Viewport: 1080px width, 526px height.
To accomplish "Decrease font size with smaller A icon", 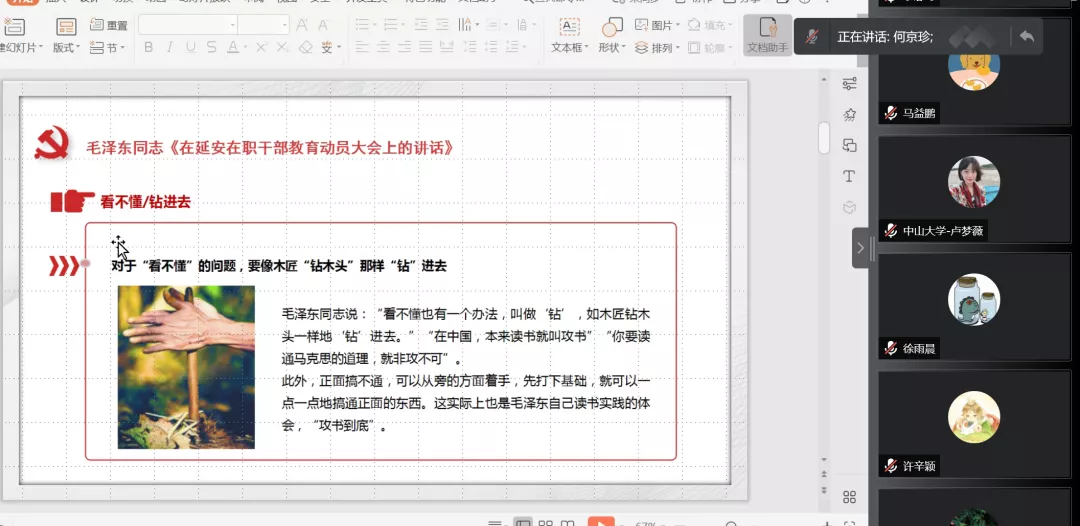I will 322,25.
